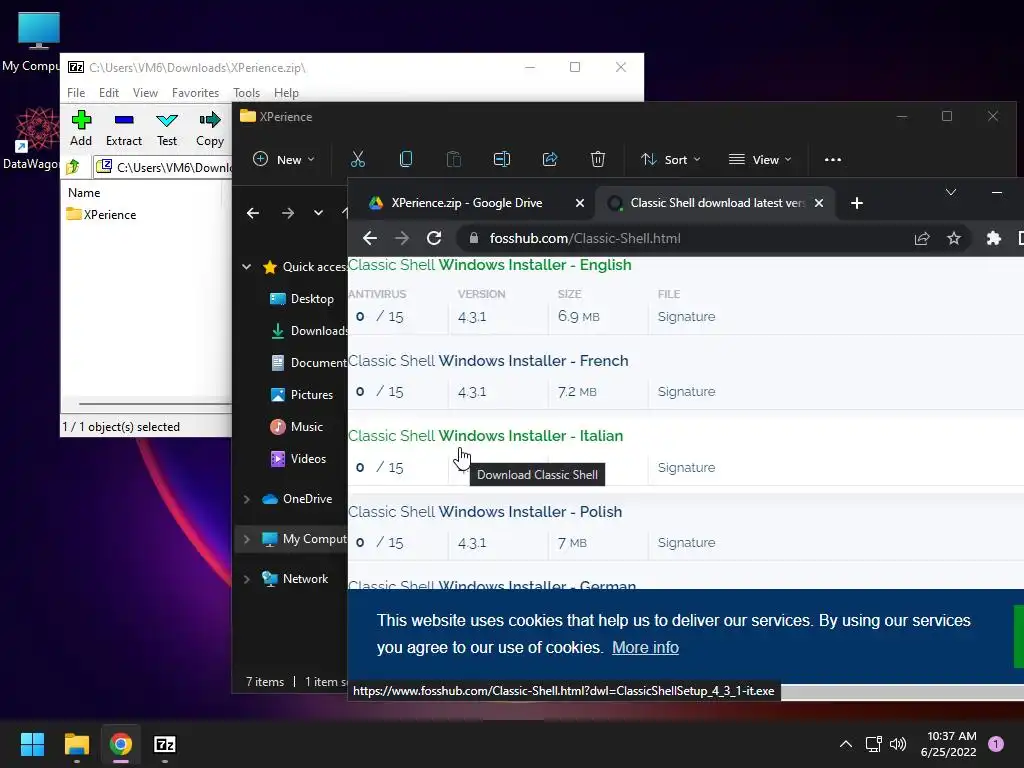Open the Windows Start menu
Viewport: 1024px width, 768px height.
pos(32,744)
